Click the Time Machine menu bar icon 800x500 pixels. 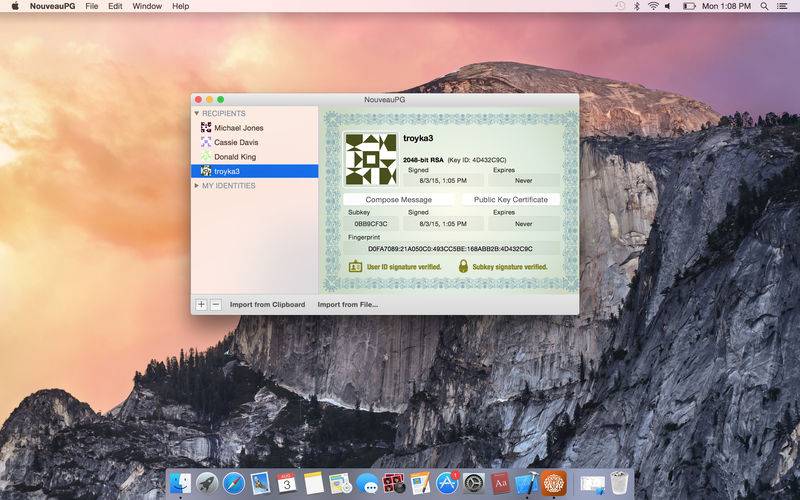tap(620, 6)
